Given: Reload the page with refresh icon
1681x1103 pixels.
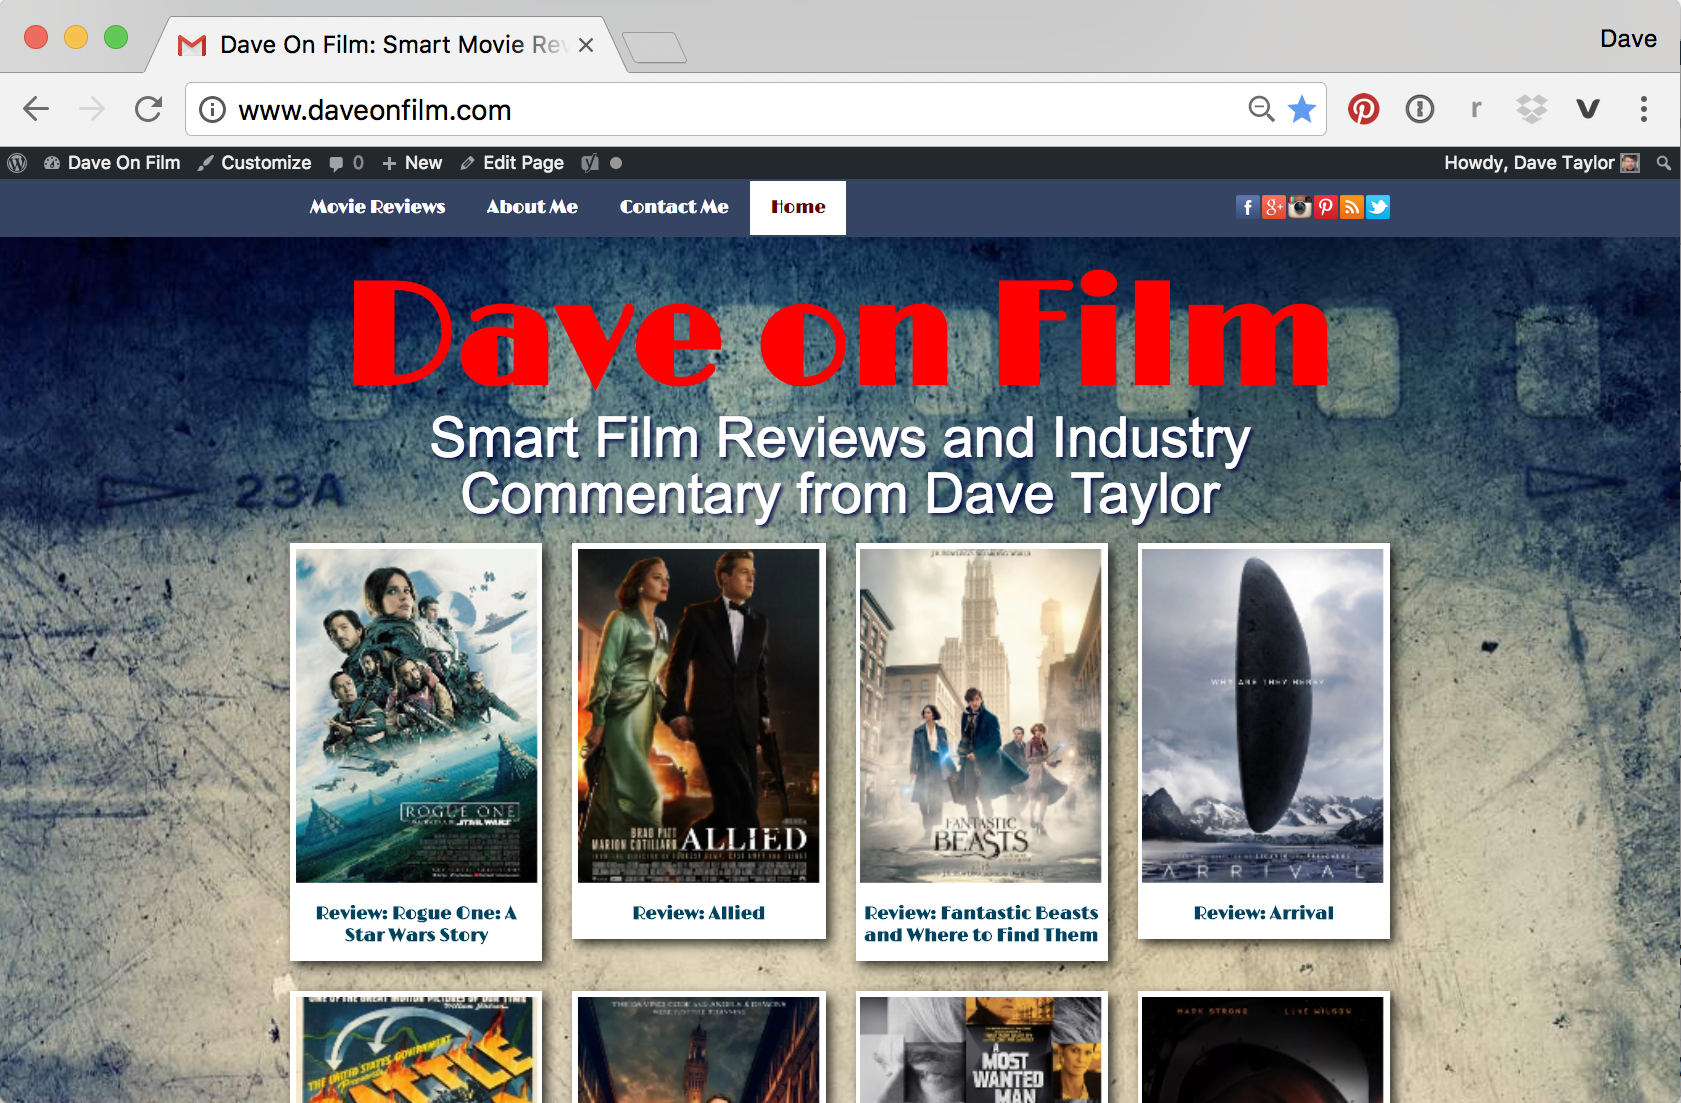Looking at the screenshot, I should coord(149,109).
